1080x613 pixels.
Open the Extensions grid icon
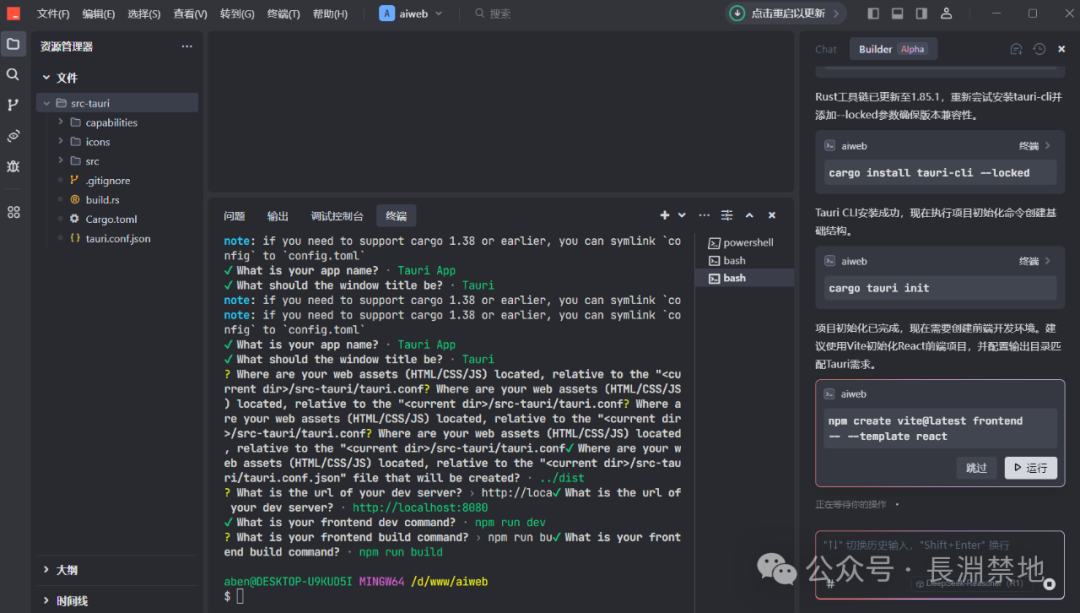(13, 212)
